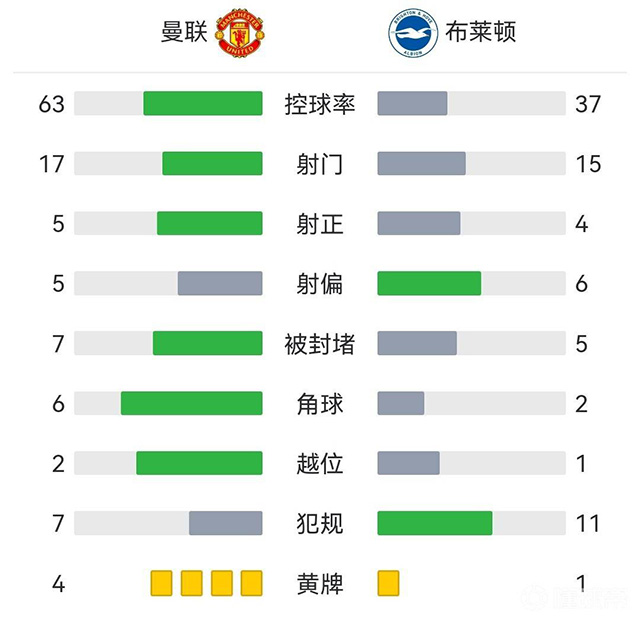The image size is (640, 617).
Task: Click Brighton's yellow card icon
Action: (388, 583)
